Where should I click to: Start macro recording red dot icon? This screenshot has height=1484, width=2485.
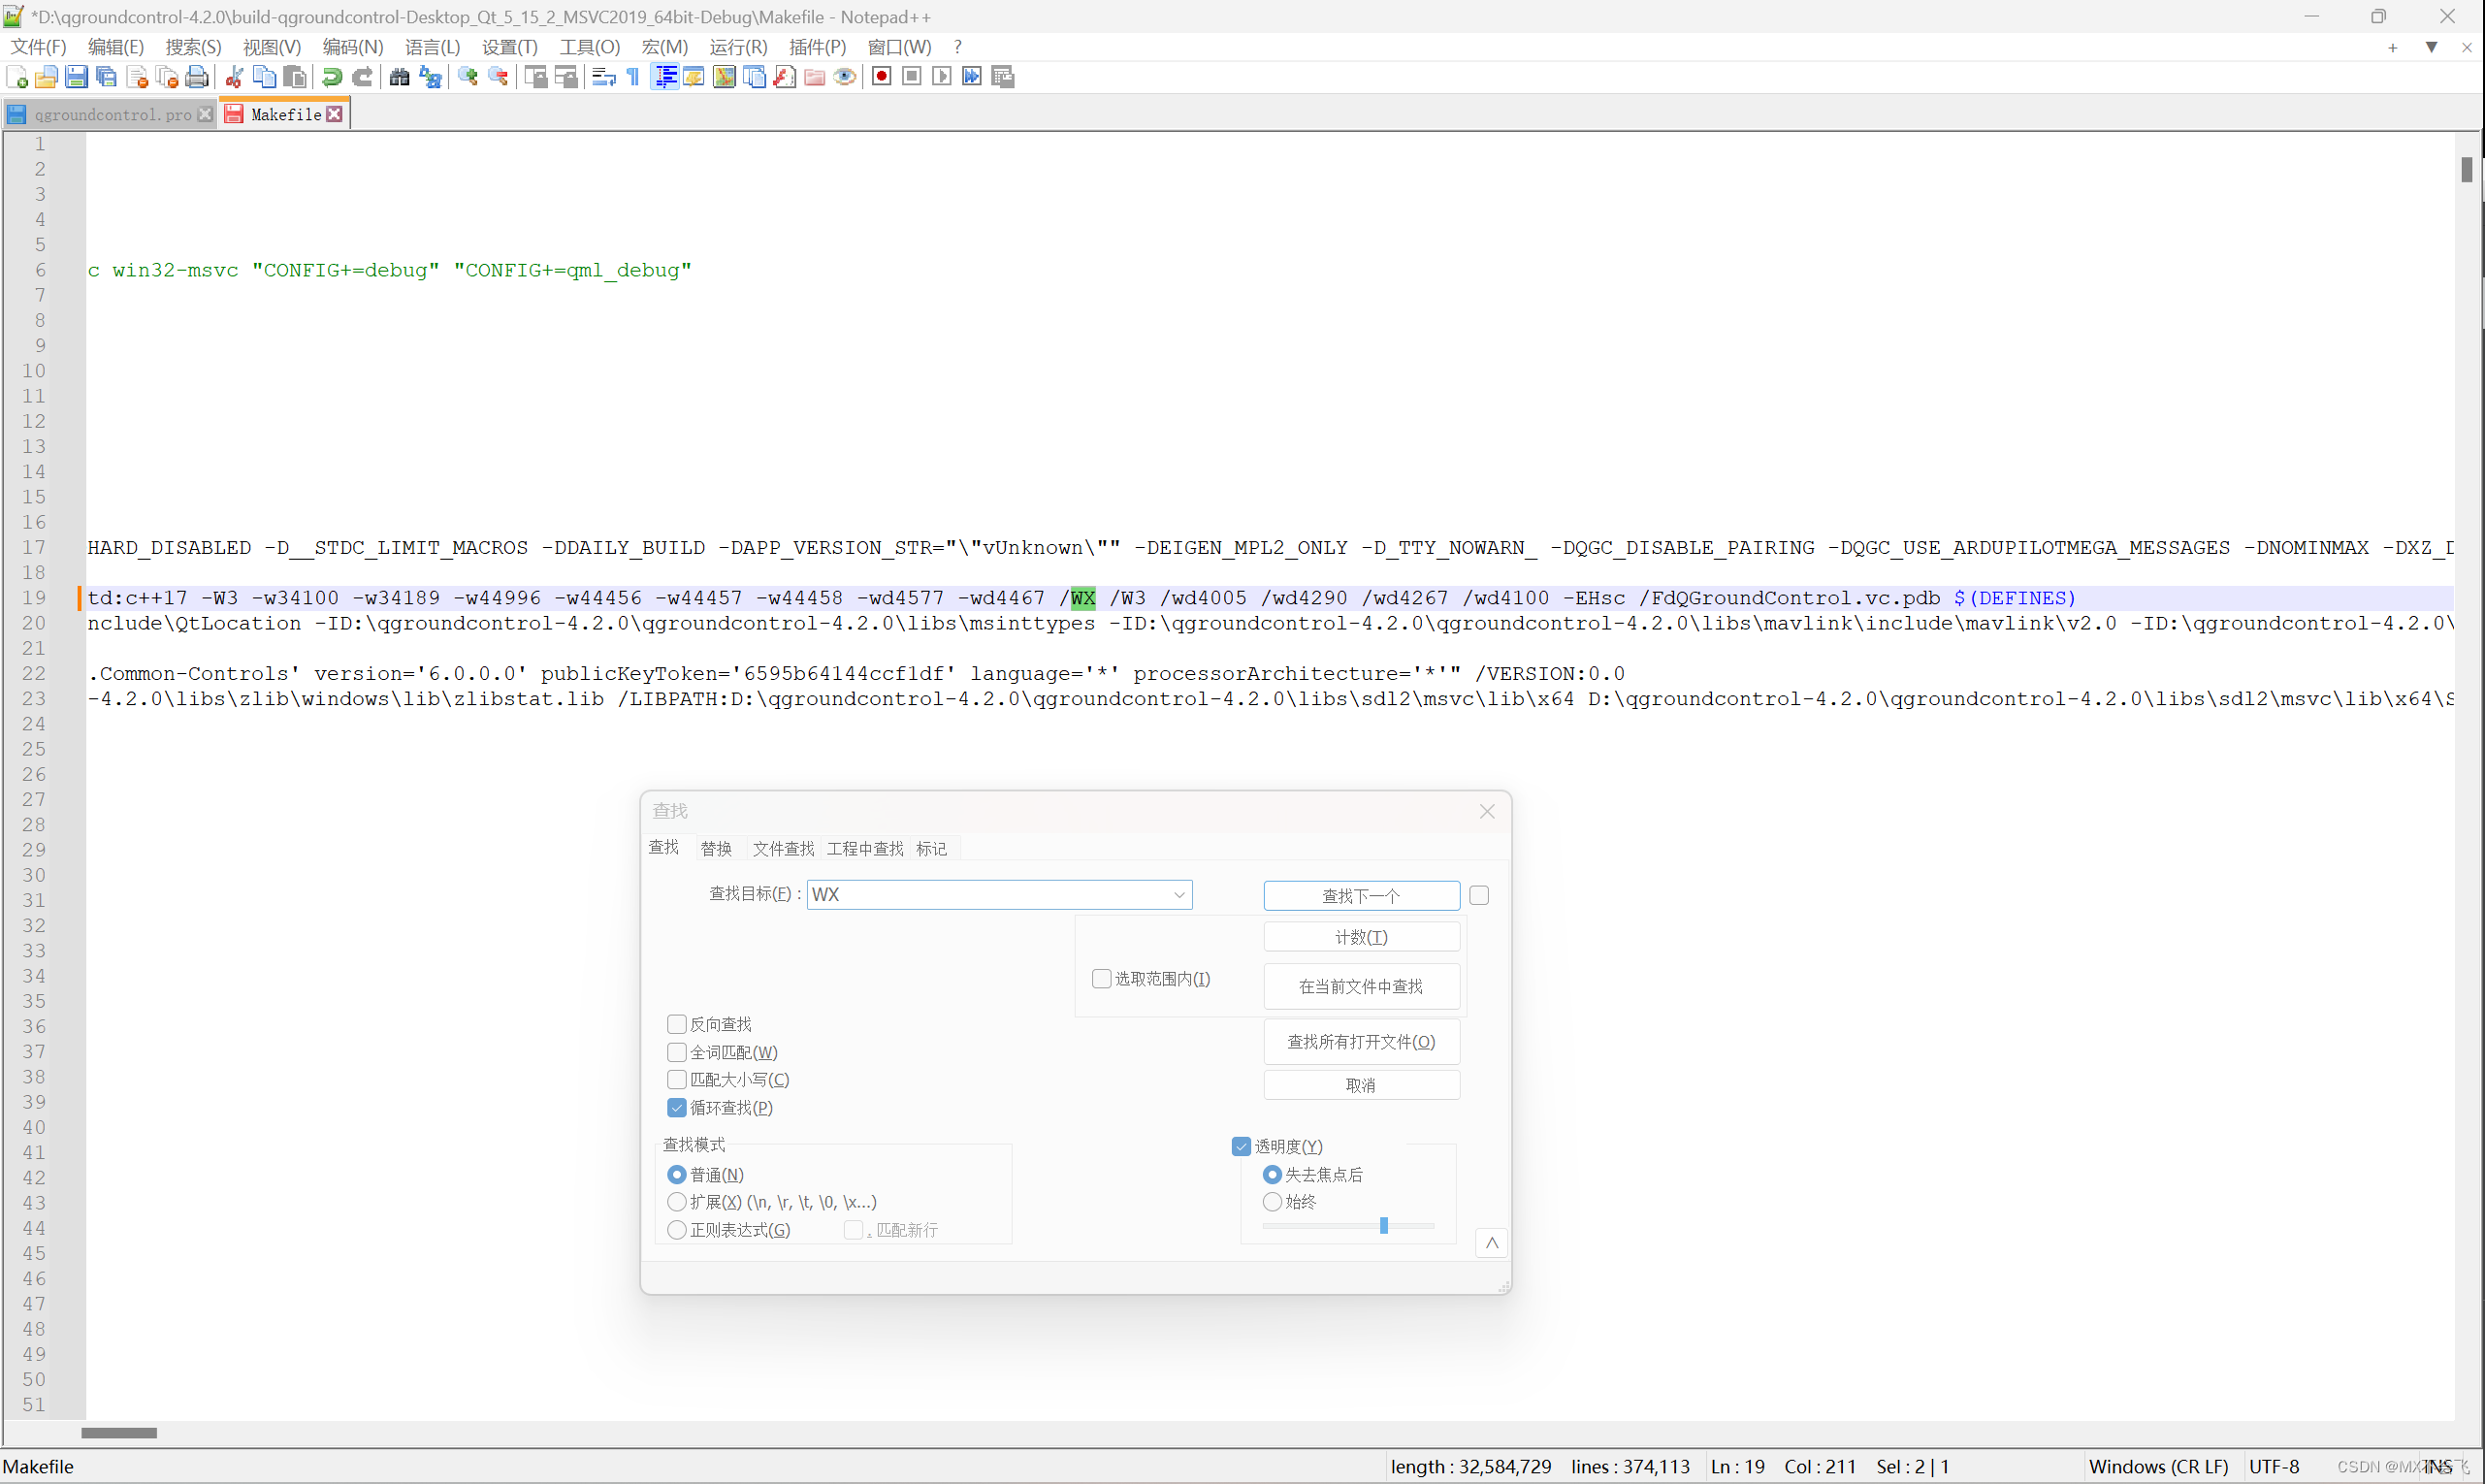tap(881, 77)
